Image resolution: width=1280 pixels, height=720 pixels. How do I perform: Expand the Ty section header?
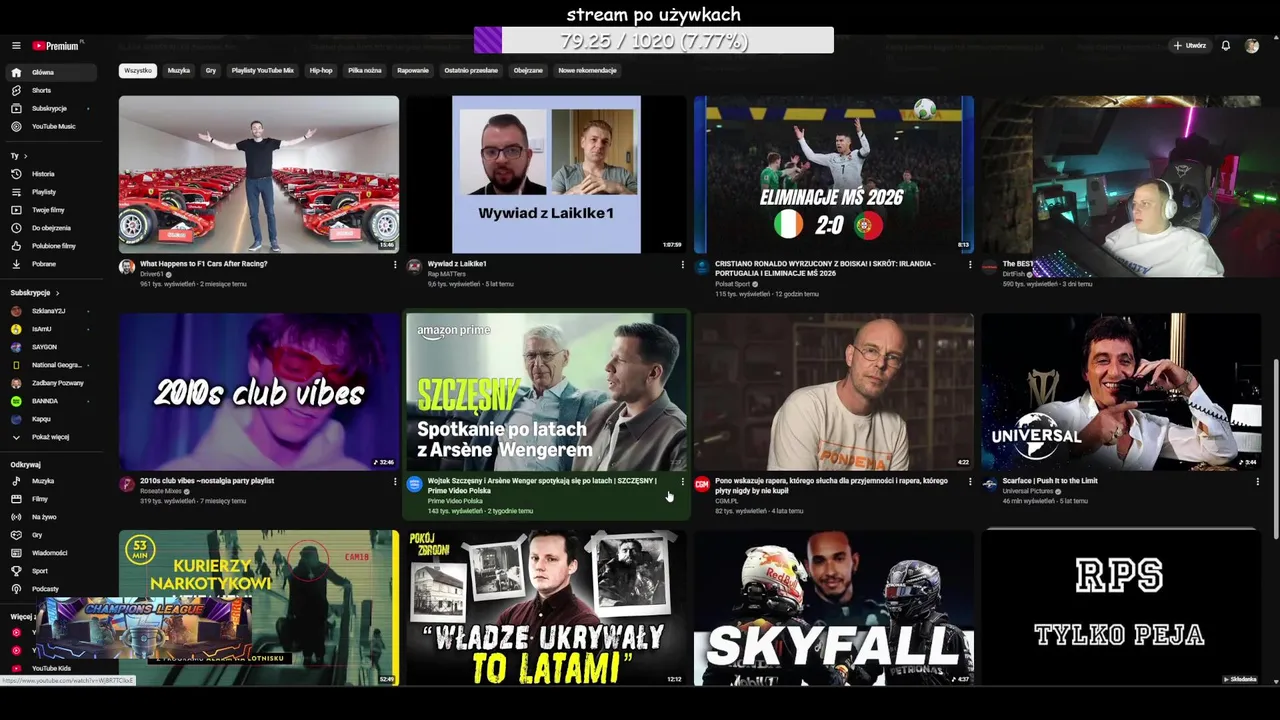tap(19, 156)
